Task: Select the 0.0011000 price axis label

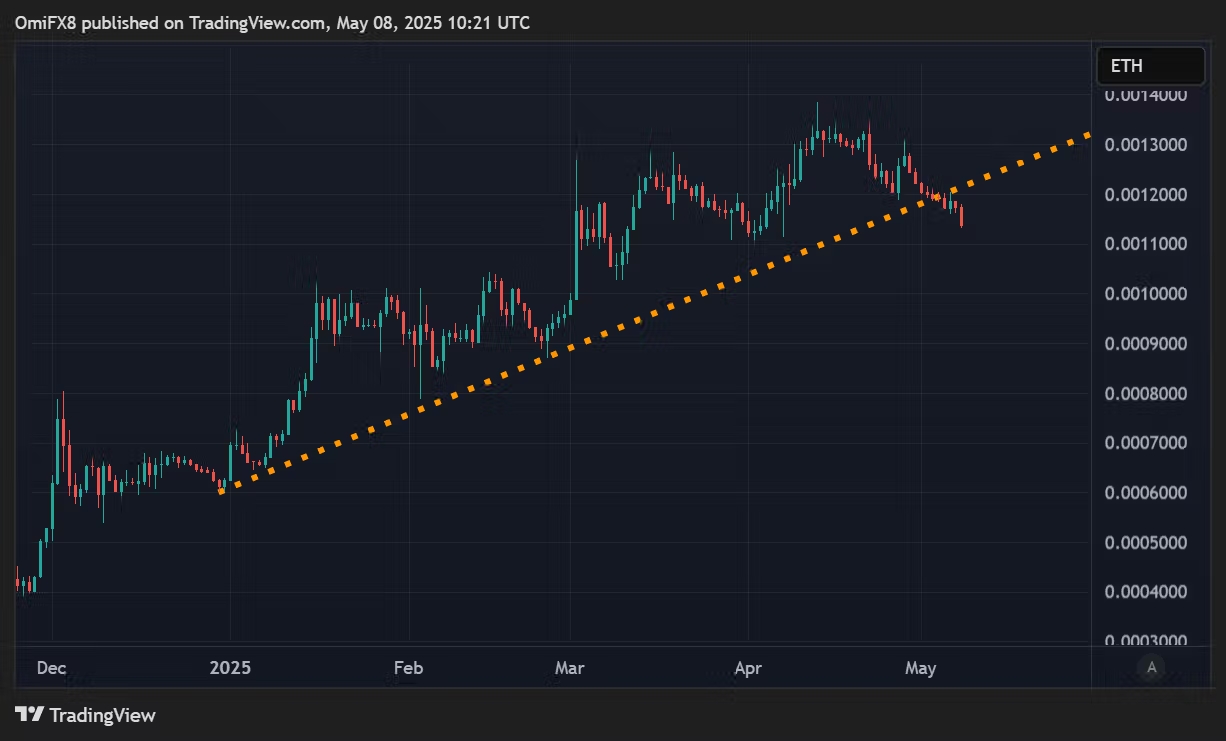Action: tap(1145, 244)
